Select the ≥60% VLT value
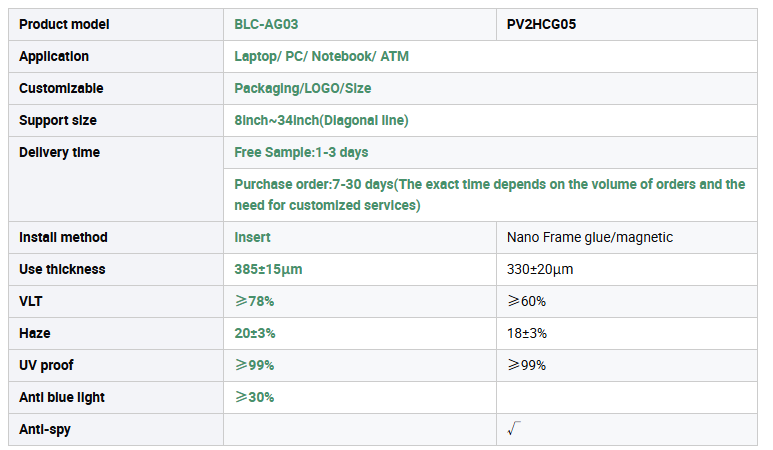This screenshot has width=773, height=450. coord(526,301)
